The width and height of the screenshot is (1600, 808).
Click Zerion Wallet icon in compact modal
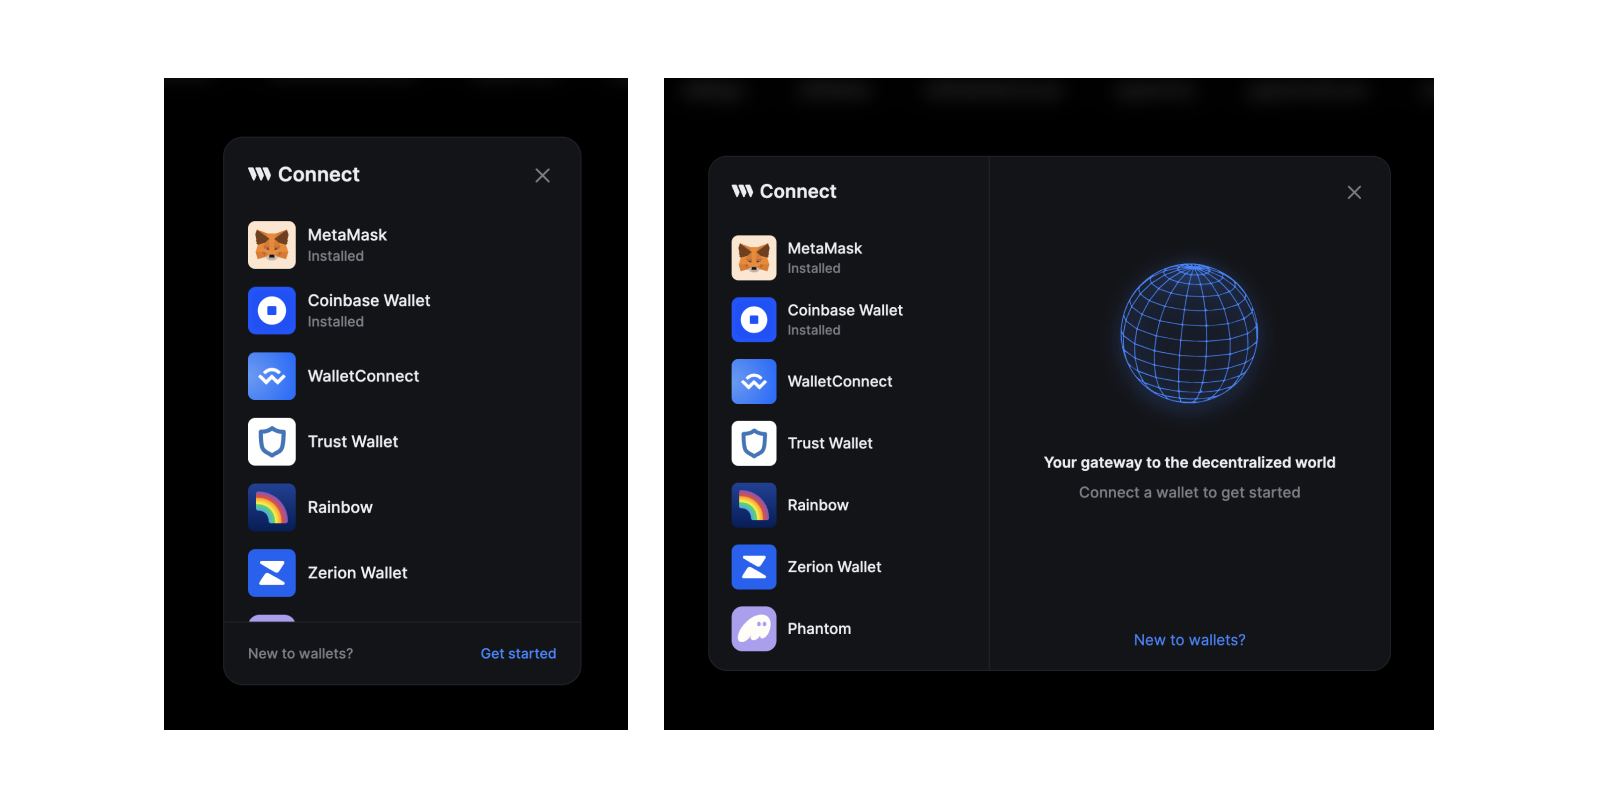coord(272,573)
